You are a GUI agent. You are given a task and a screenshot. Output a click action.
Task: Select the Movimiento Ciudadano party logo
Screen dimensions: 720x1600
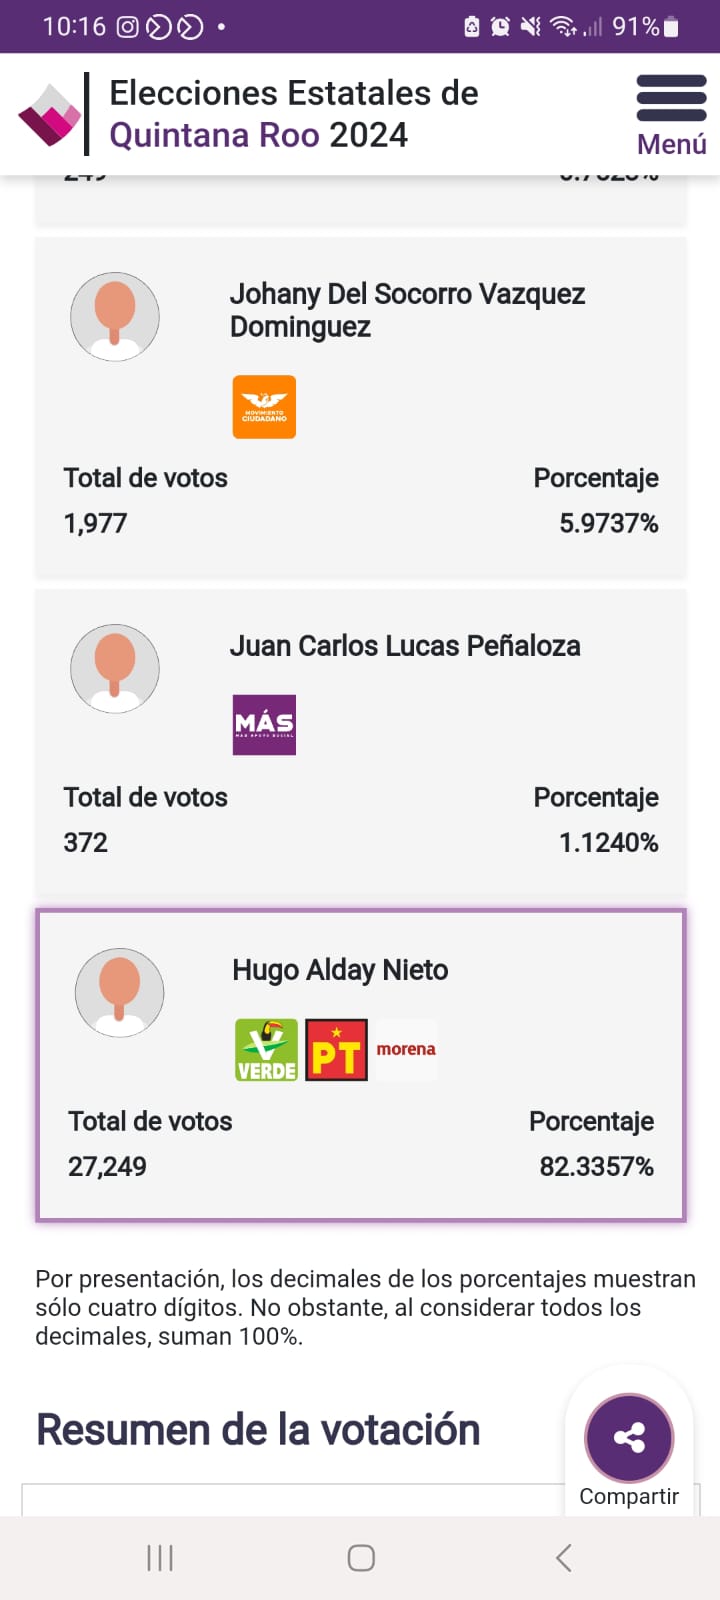coord(264,407)
